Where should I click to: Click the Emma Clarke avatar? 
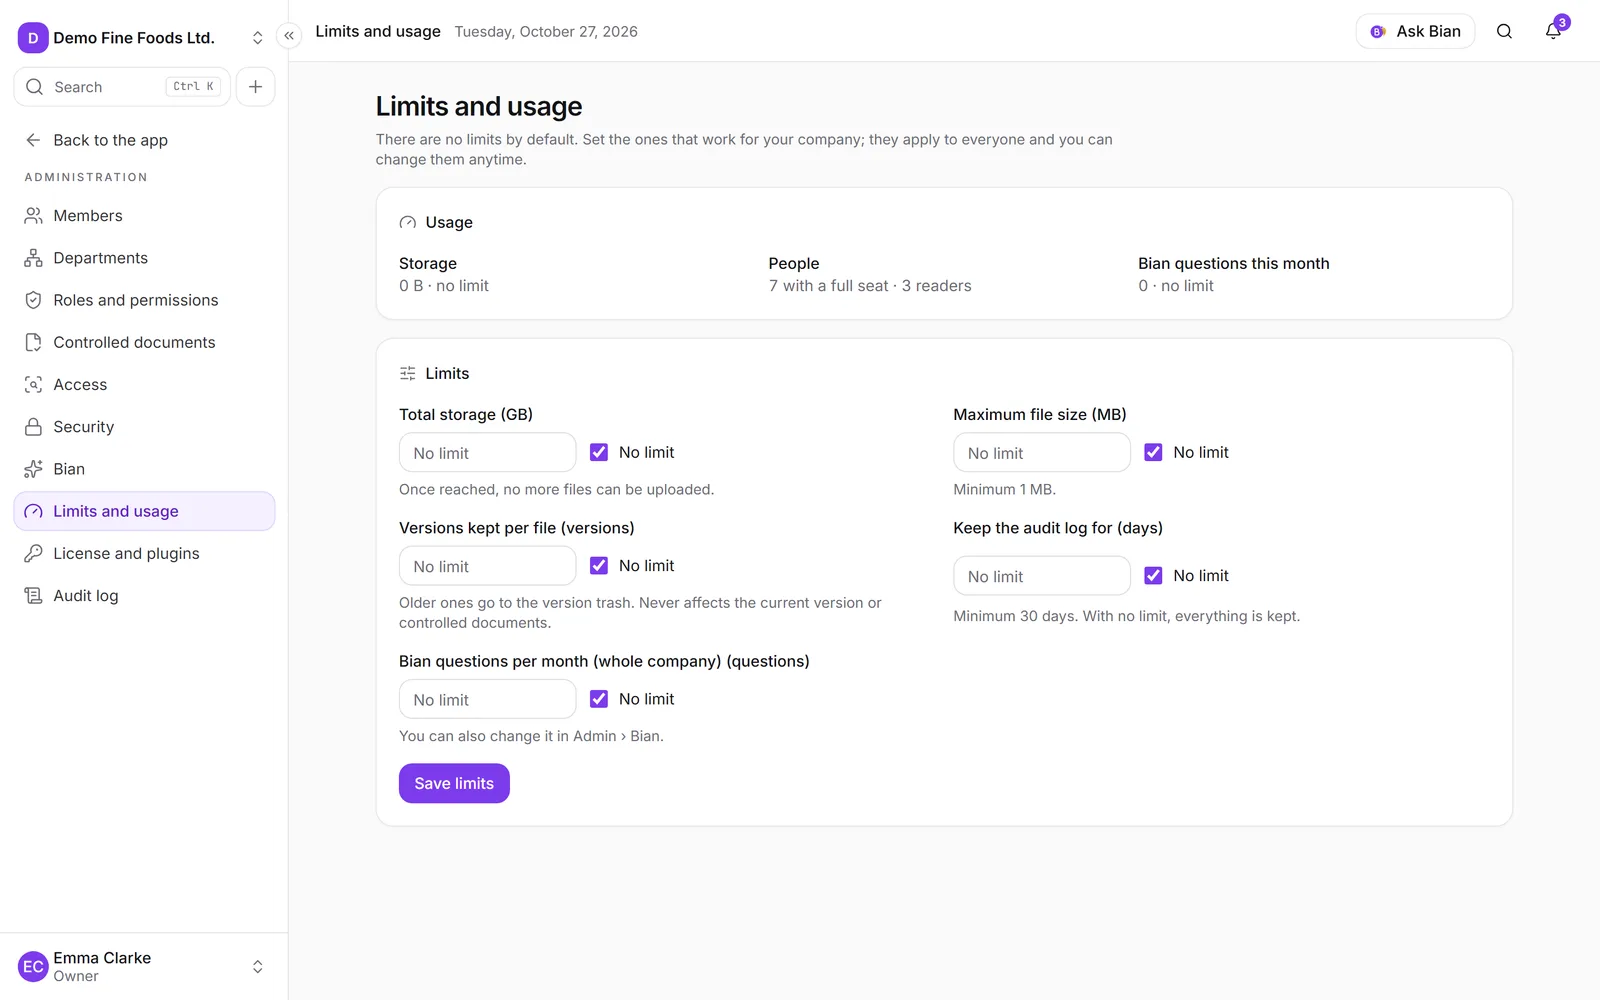point(33,967)
